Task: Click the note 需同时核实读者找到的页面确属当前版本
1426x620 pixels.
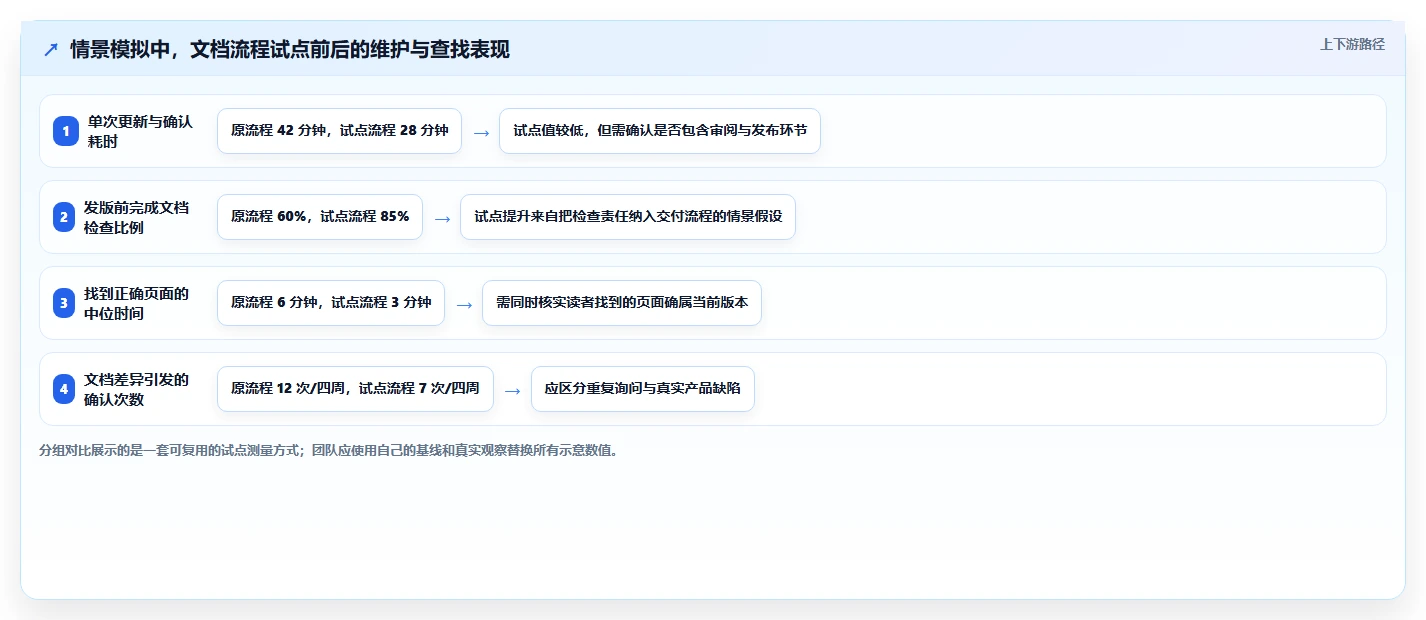Action: pyautogui.click(x=622, y=303)
